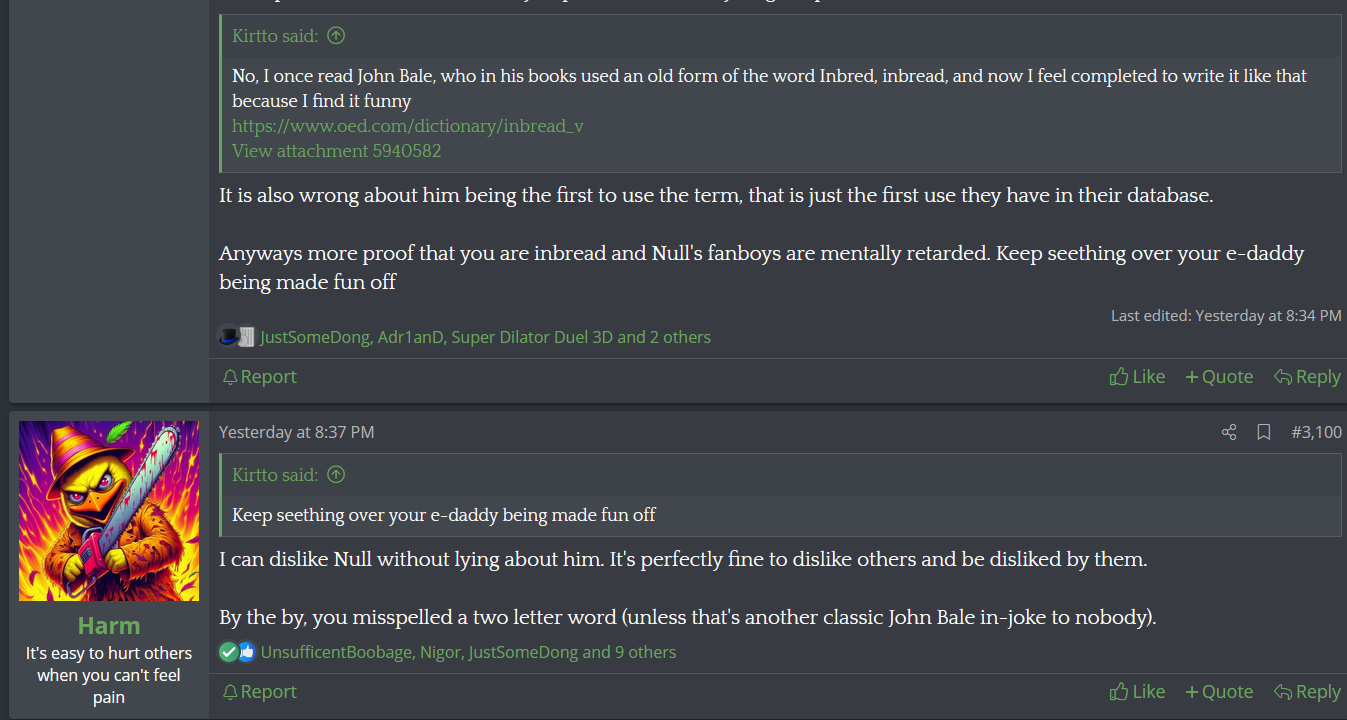Open post number #3,100 permalink
The image size is (1347, 720).
click(x=1316, y=432)
